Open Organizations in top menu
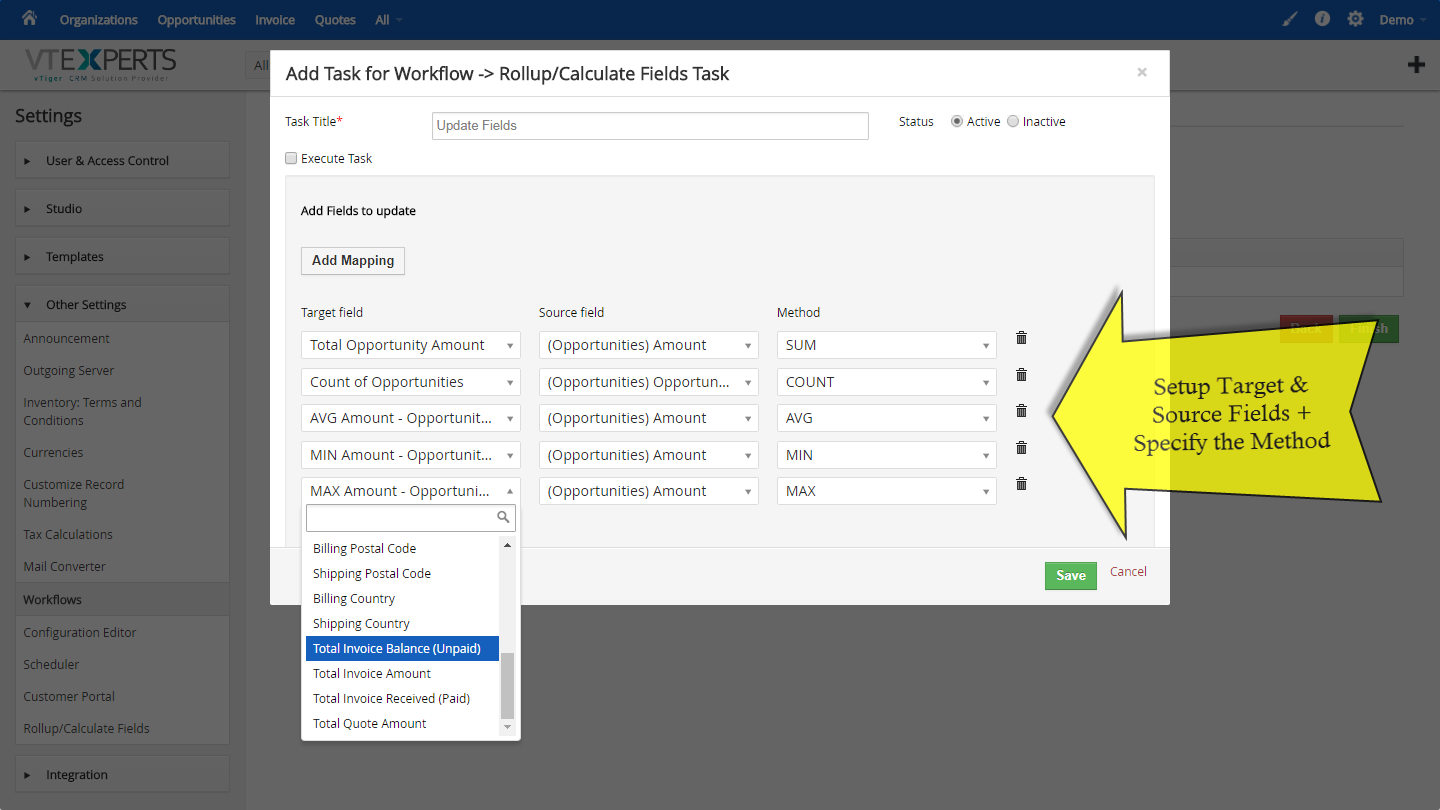The width and height of the screenshot is (1440, 810). point(99,20)
